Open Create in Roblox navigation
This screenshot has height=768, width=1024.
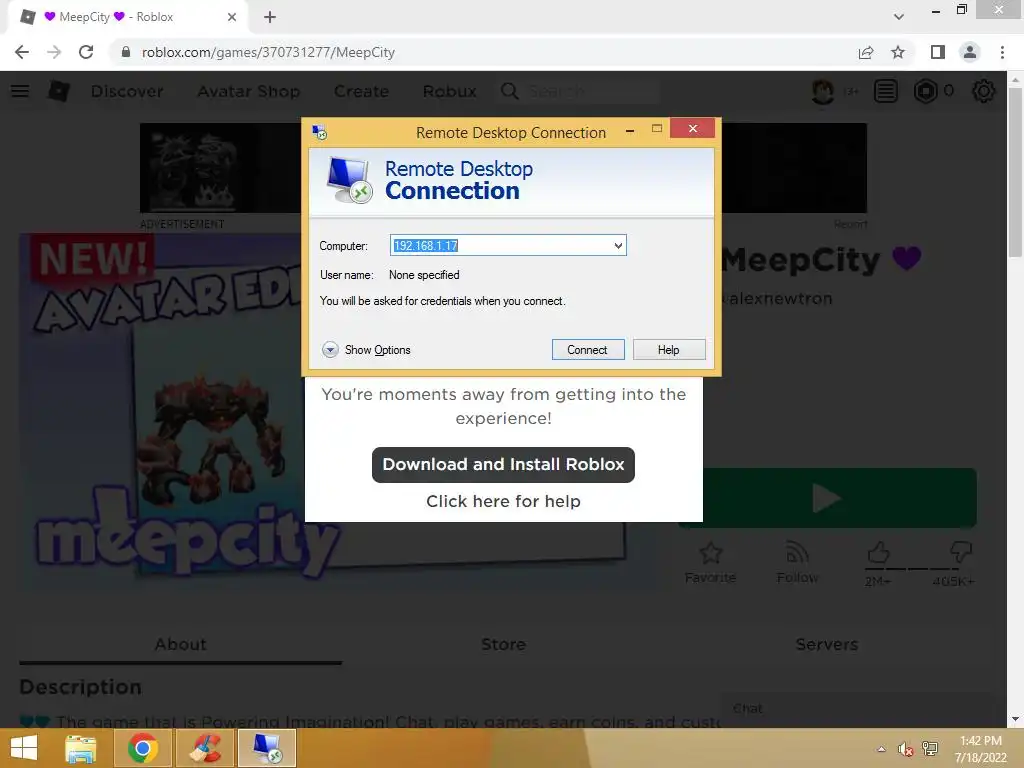coord(361,91)
